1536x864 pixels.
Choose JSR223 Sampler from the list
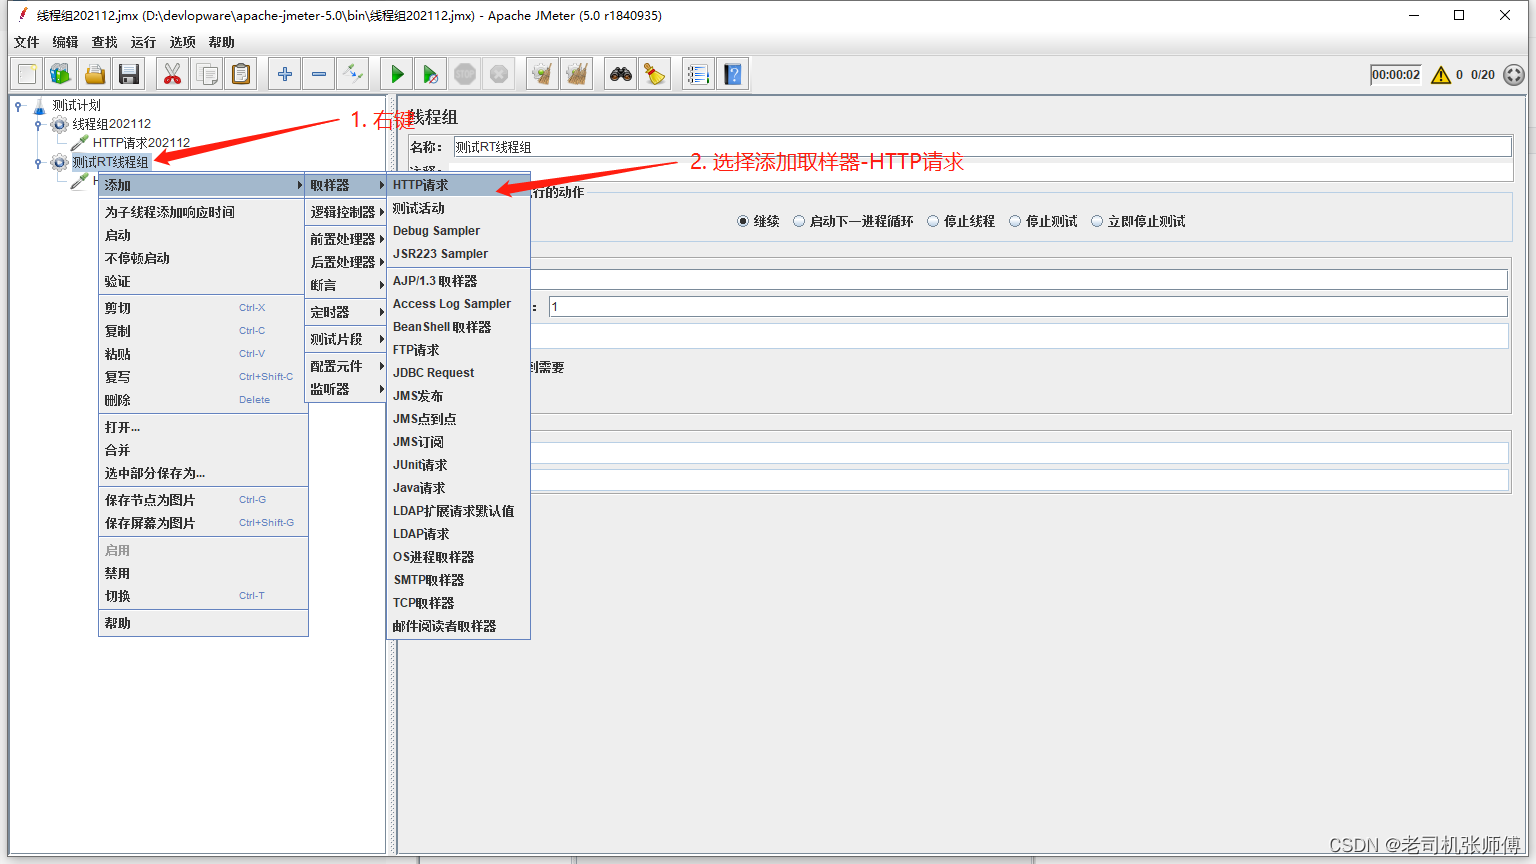tap(458, 254)
